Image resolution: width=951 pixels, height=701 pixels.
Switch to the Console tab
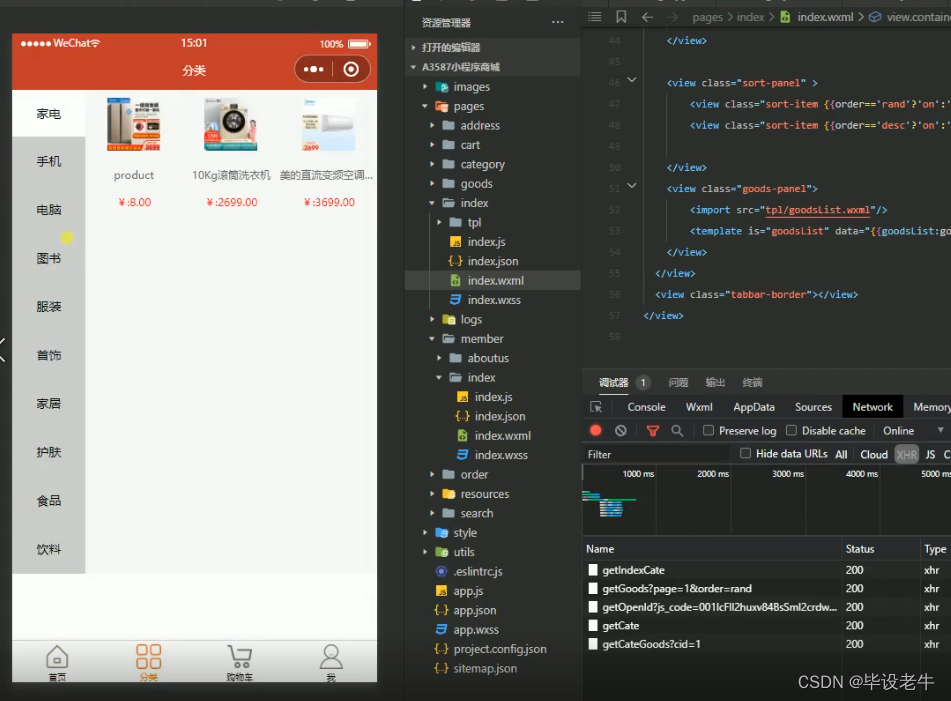[646, 407]
